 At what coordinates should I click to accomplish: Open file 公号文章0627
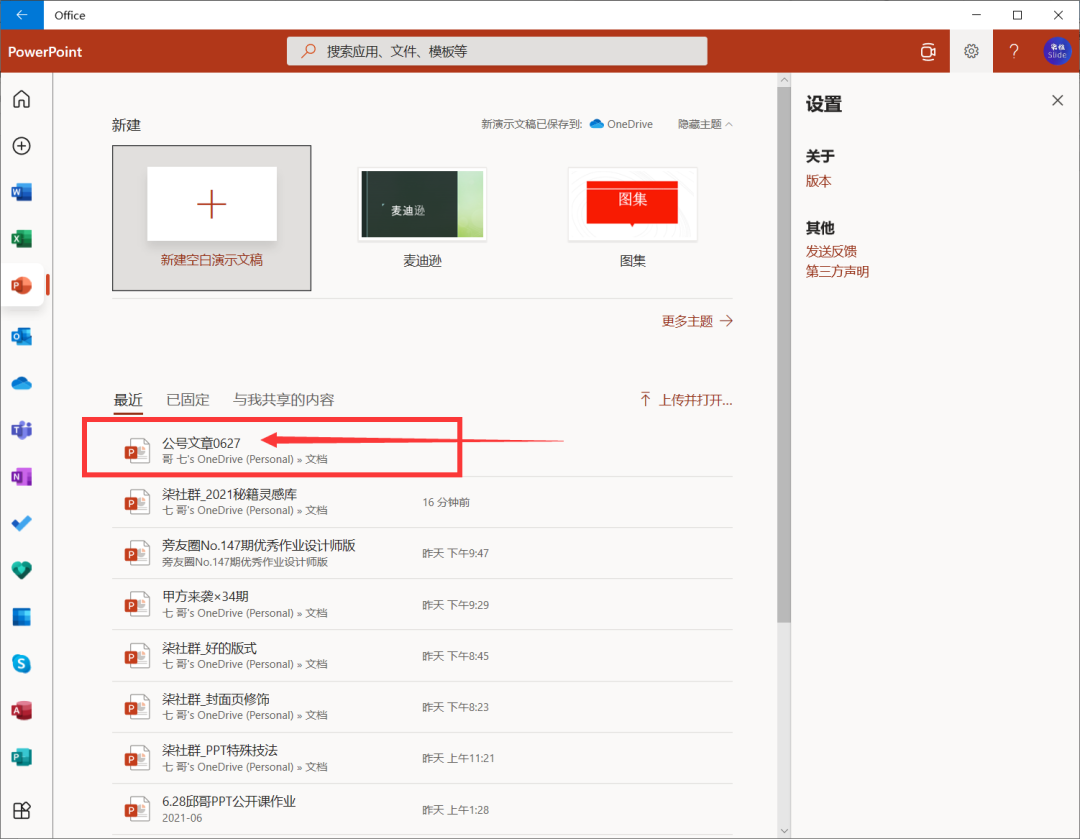point(422,450)
